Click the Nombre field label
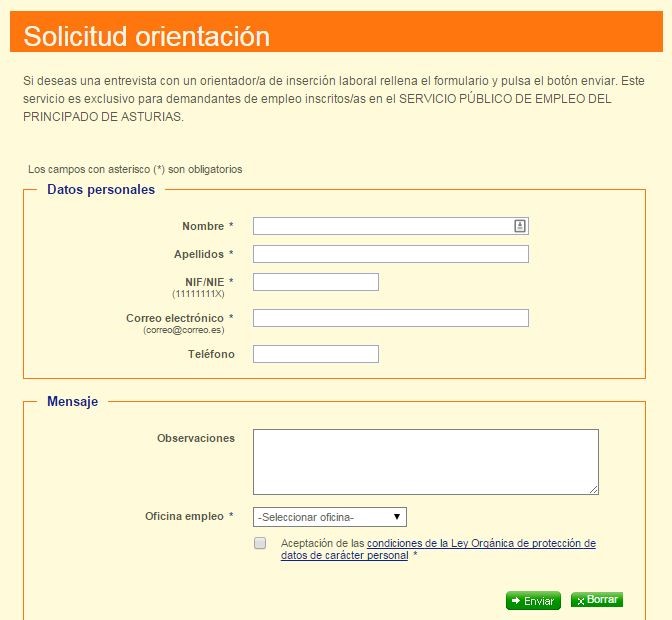Screen dimensions: 672x620 click(x=203, y=226)
